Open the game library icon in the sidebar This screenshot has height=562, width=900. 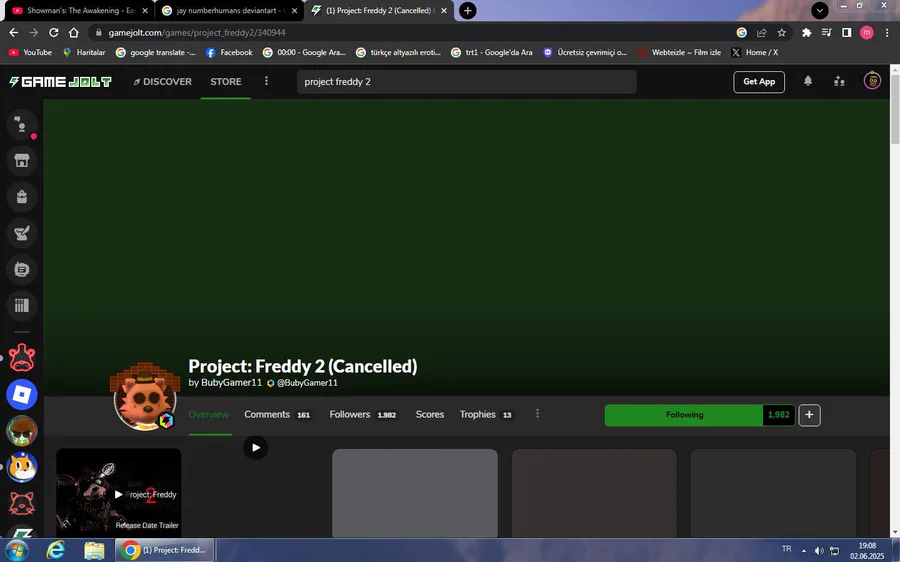pos(22,305)
